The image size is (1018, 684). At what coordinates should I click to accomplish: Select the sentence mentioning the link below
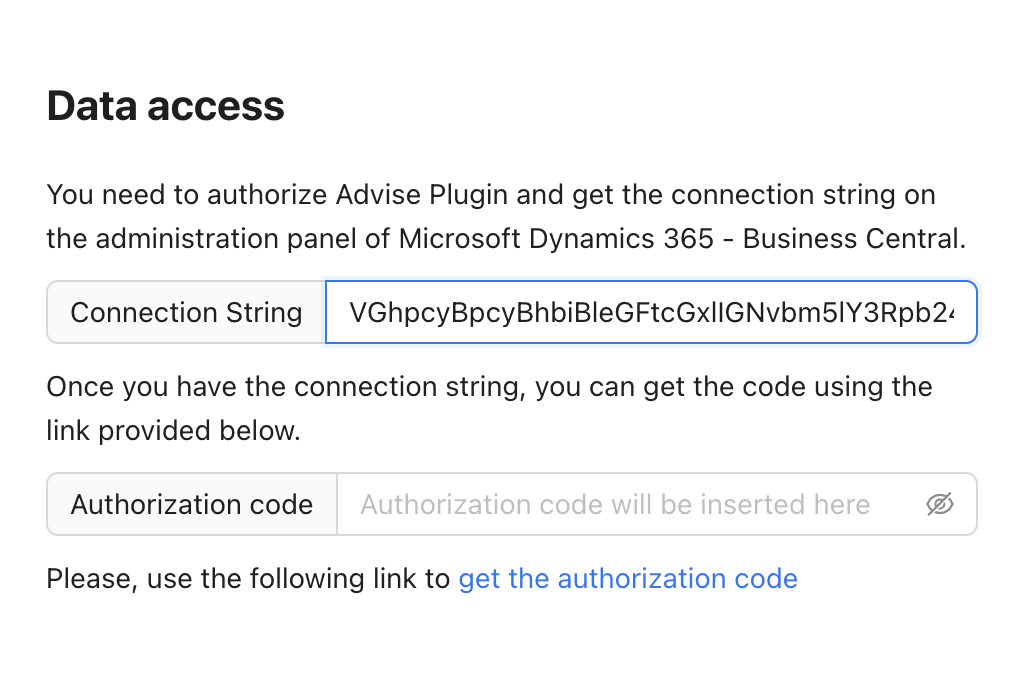(x=489, y=408)
